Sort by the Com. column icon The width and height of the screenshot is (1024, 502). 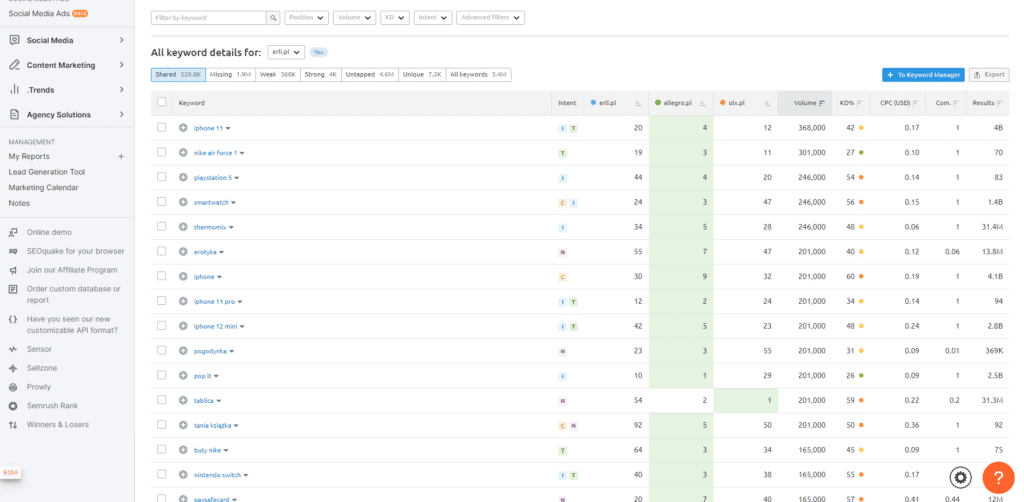[x=956, y=103]
